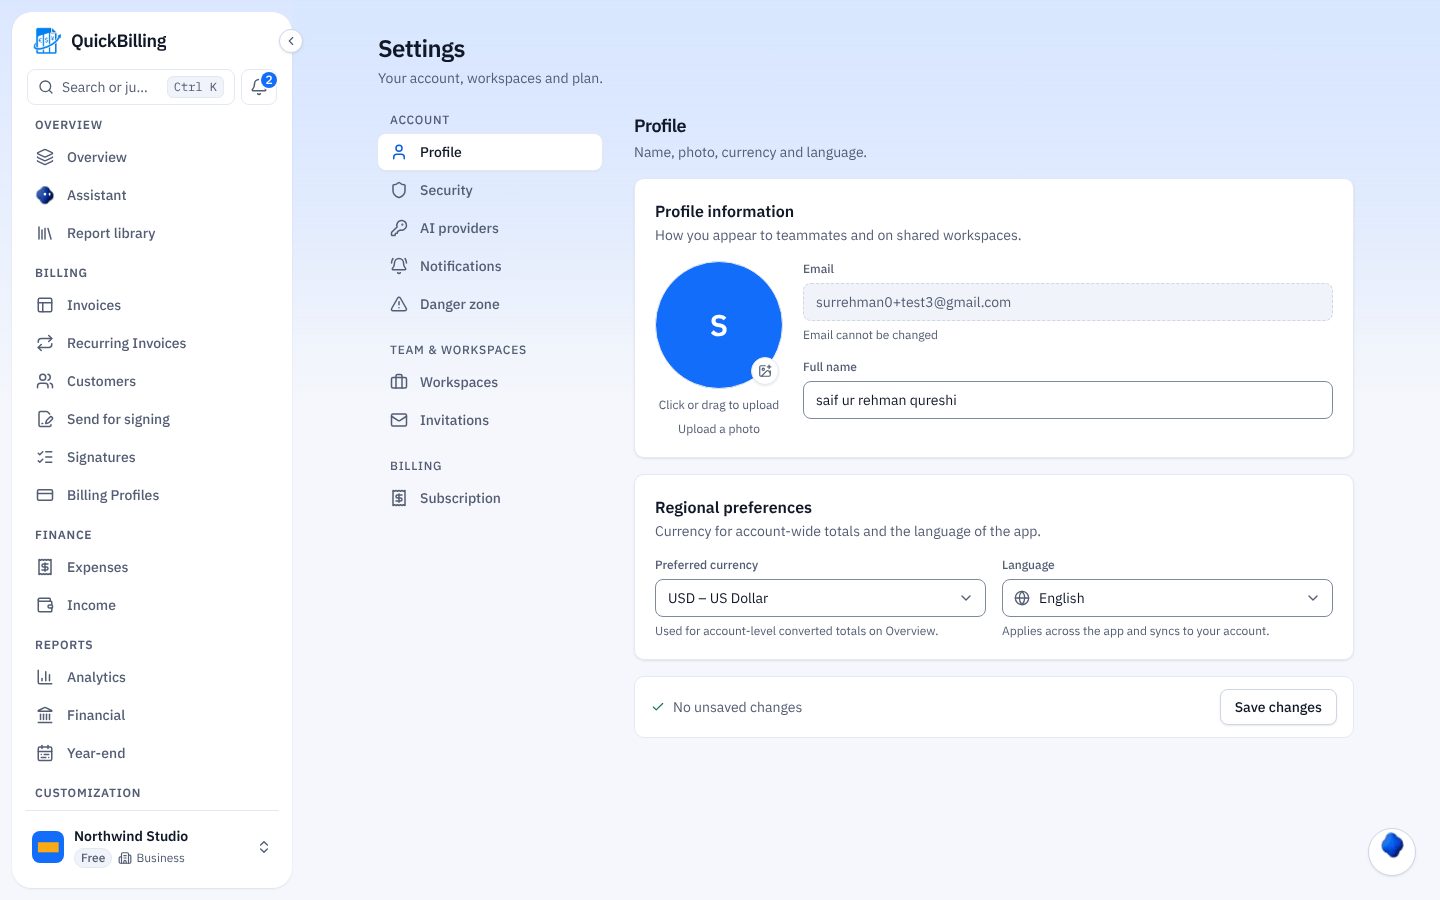Click the avatar photo upload icon
The image size is (1440, 900).
(x=765, y=371)
